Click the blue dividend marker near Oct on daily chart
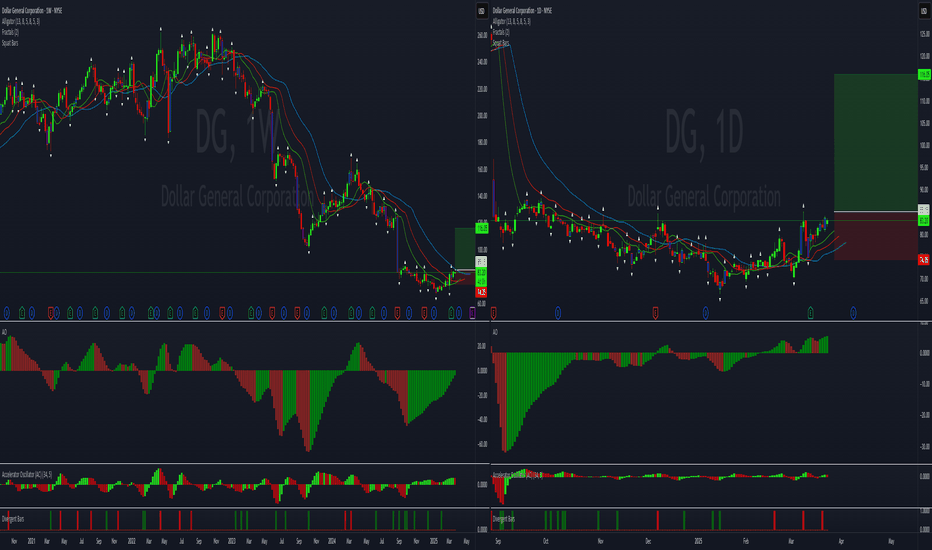The image size is (932, 550). point(558,312)
